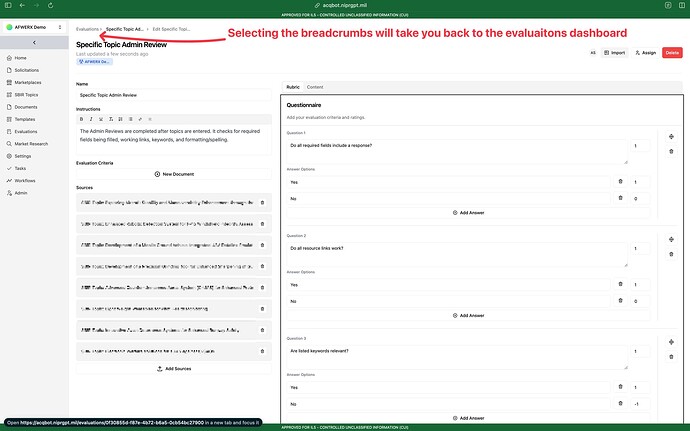This screenshot has height=431, width=690.
Task: Click the Add Sources button
Action: tap(173, 369)
